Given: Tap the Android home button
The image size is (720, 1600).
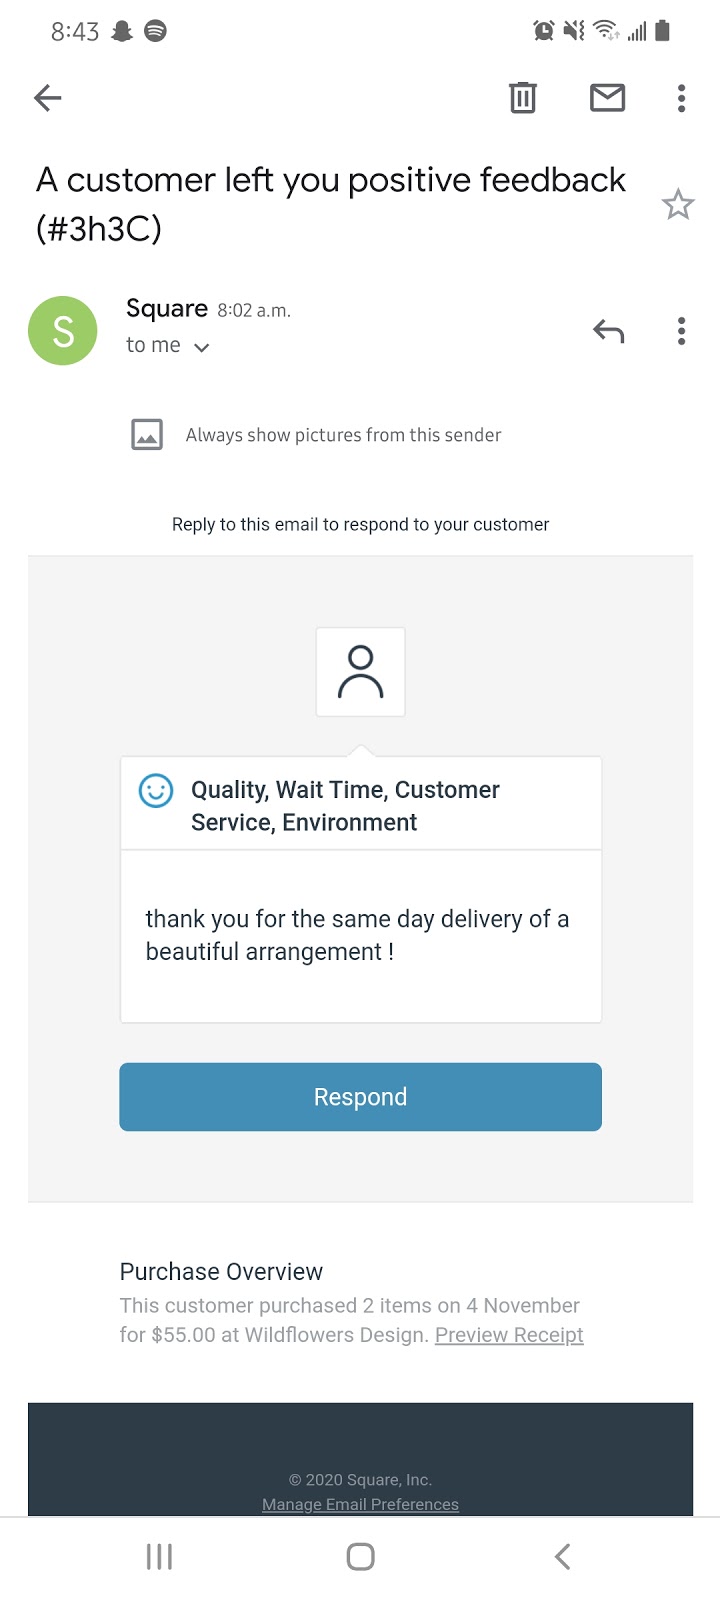Looking at the screenshot, I should (360, 1556).
